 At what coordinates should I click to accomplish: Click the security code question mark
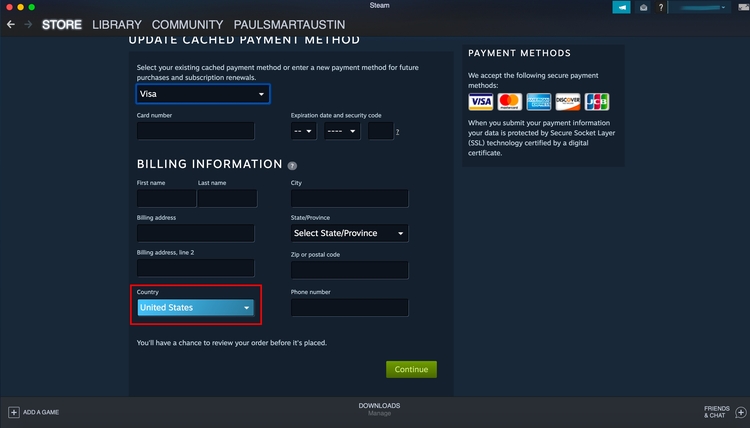point(397,132)
